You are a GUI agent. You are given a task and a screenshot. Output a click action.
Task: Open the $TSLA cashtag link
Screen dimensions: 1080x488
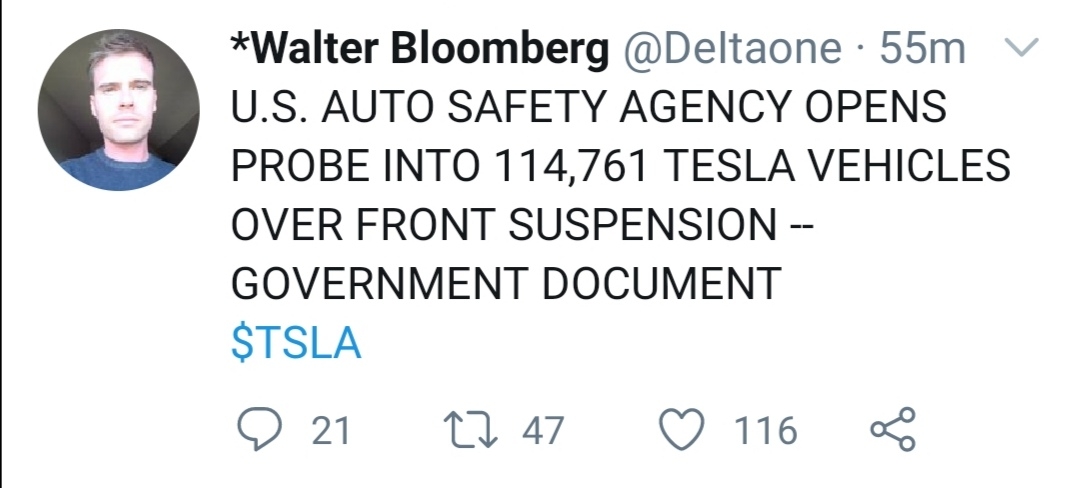tap(295, 344)
